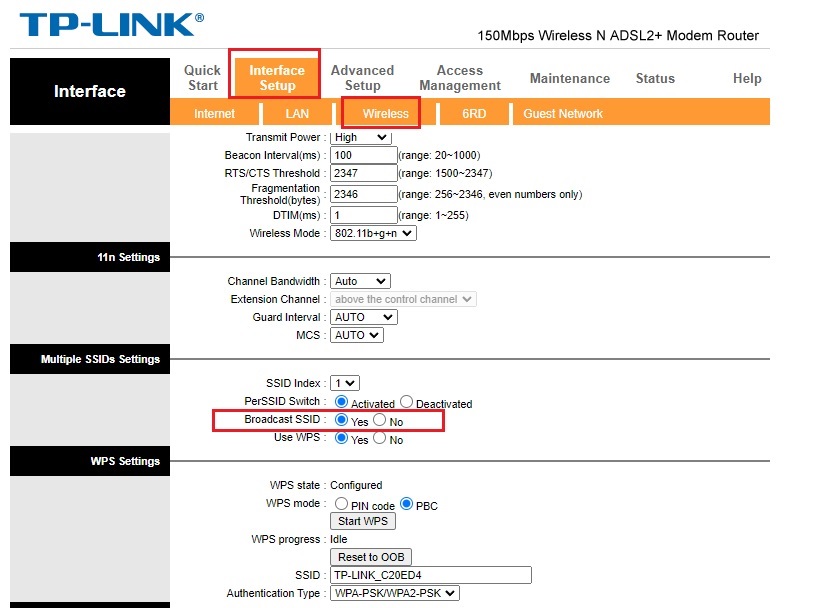This screenshot has width=818, height=608.
Task: Click the Beacon Interval range hint text
Action: coord(439,156)
